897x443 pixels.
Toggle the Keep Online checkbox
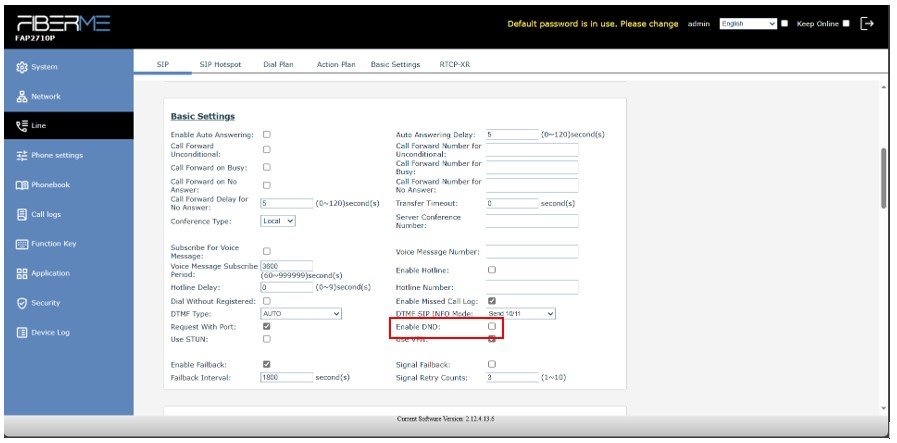pyautogui.click(x=846, y=23)
